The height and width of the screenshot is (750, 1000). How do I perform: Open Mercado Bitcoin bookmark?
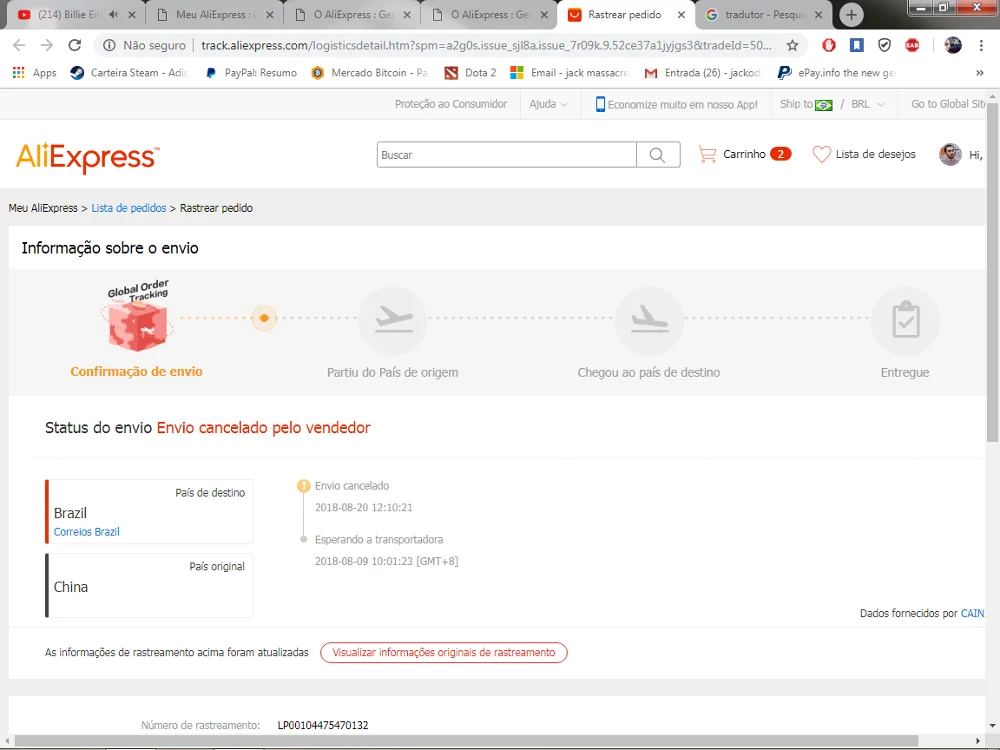(370, 73)
